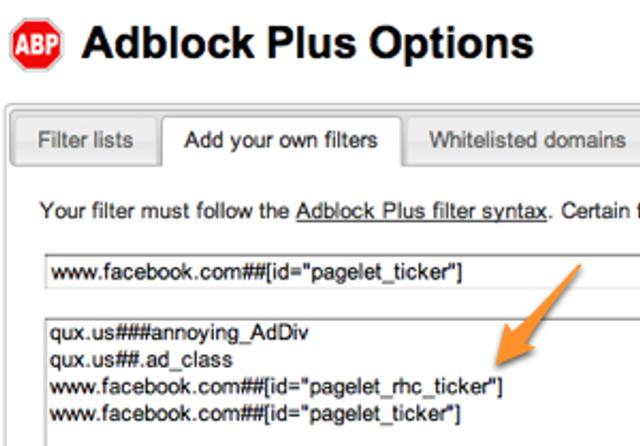Open the Adblock Plus filter syntax link
The height and width of the screenshot is (446, 640).
point(421,212)
